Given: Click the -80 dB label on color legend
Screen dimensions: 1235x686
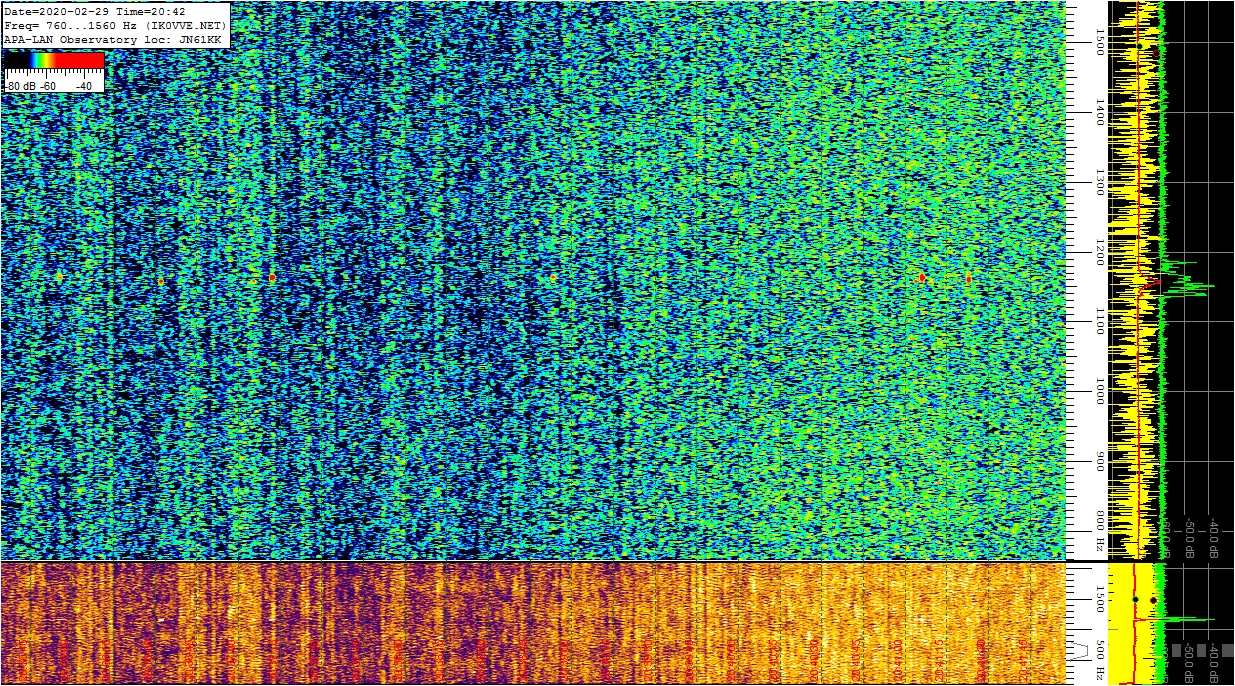Looking at the screenshot, I should point(20,86).
